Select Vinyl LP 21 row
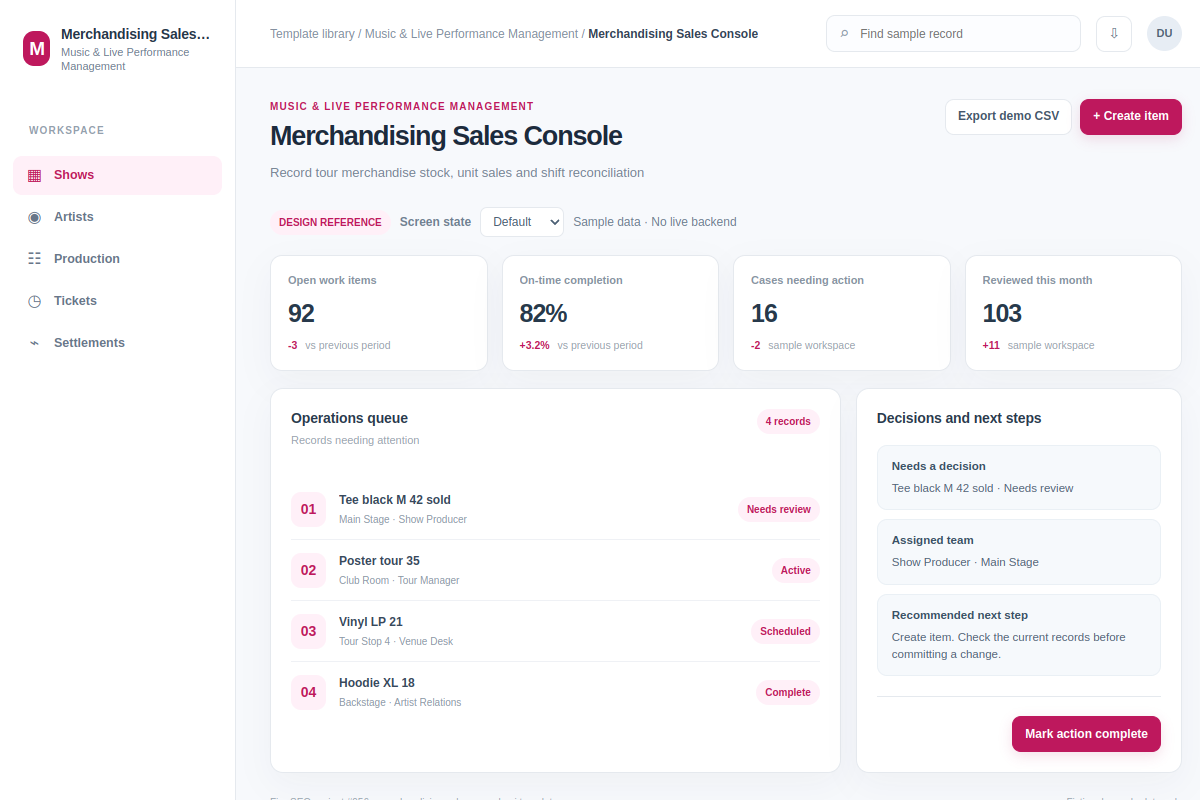This screenshot has width=1200, height=800. pos(555,631)
